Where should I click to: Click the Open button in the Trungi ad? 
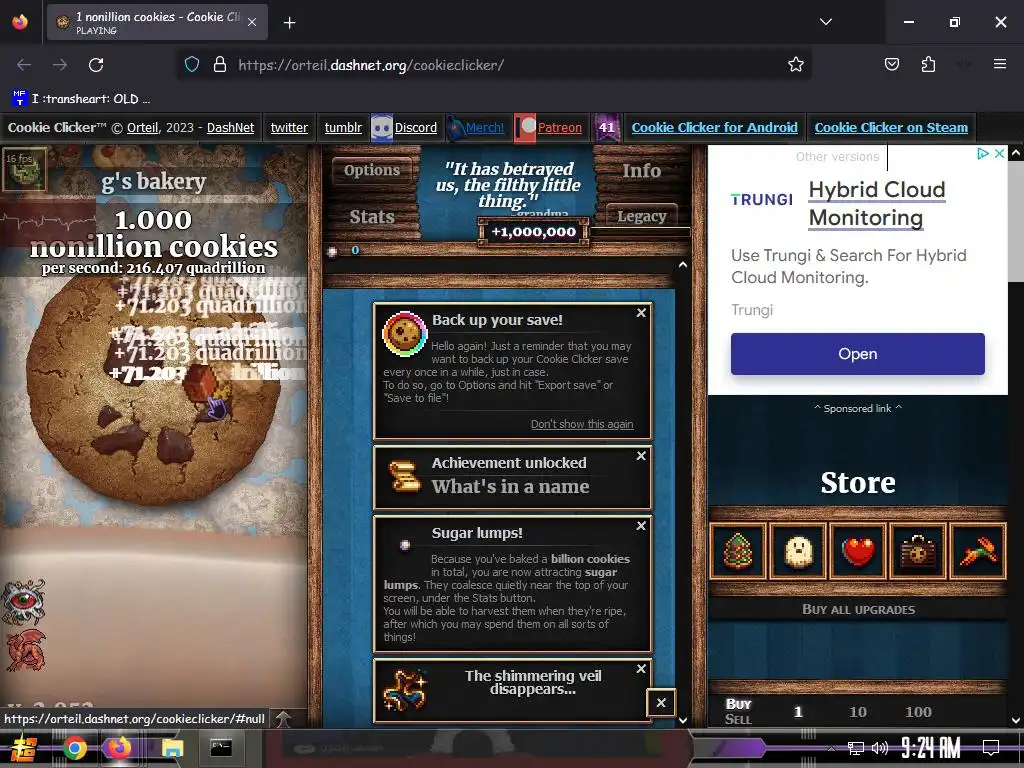[857, 354]
